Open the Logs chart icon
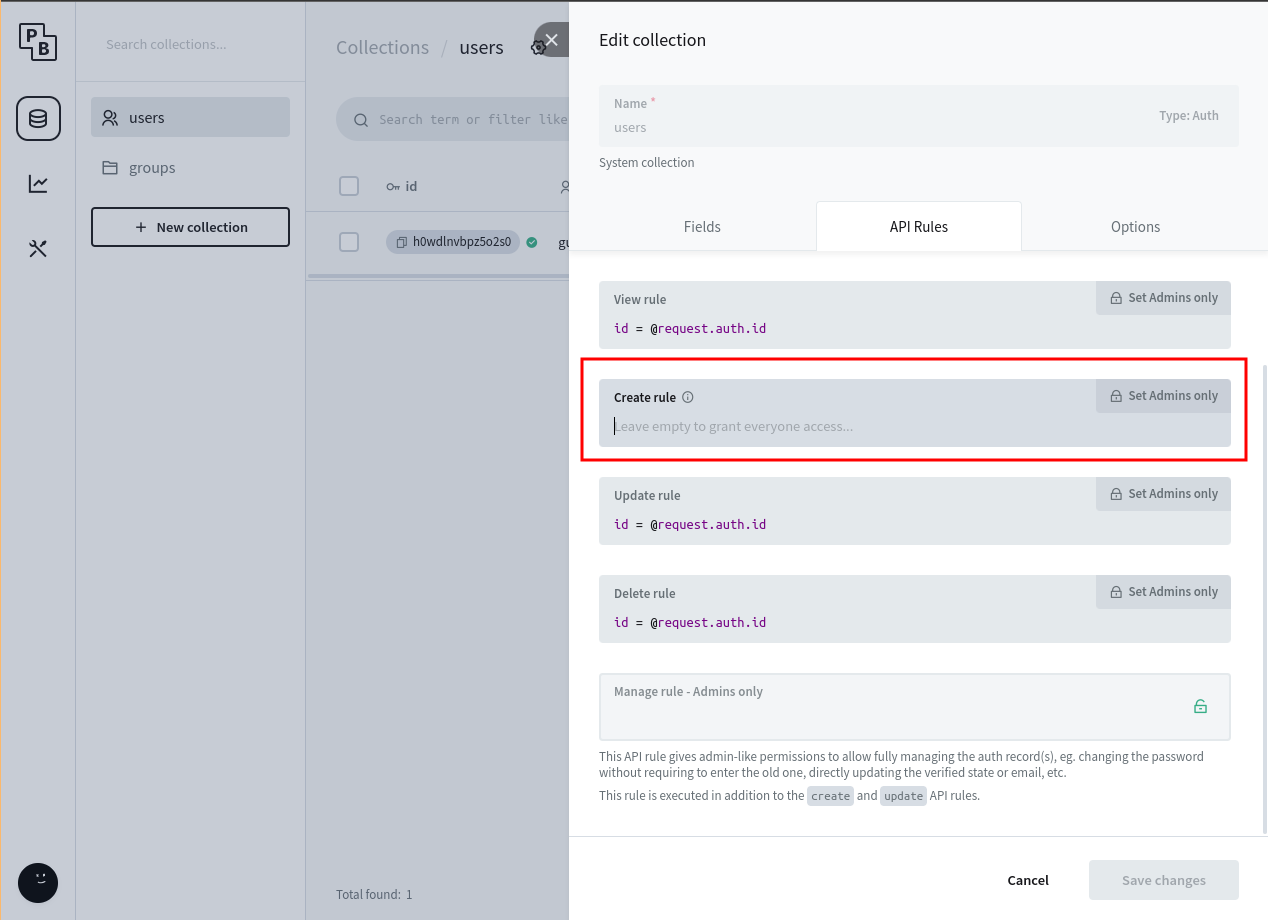Image resolution: width=1268 pixels, height=920 pixels. (x=38, y=183)
